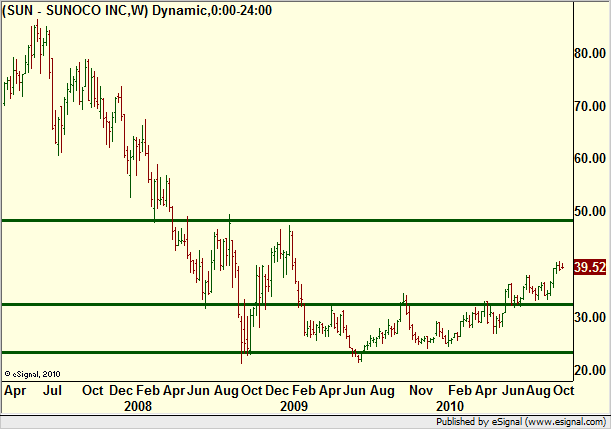Click the 2008 year label

point(138,406)
